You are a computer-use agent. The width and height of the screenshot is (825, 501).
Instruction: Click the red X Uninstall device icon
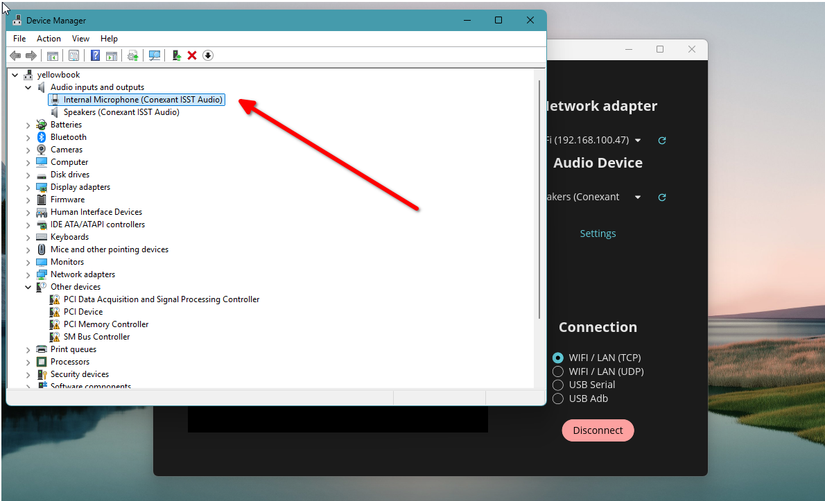point(191,56)
